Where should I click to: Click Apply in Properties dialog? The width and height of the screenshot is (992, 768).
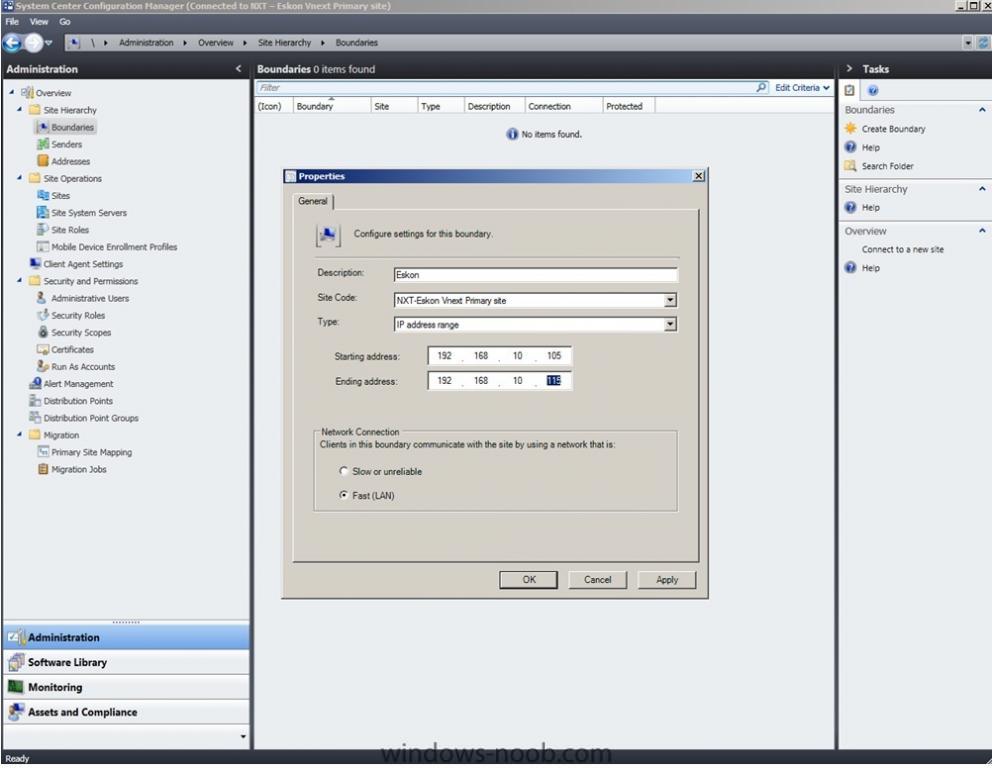(667, 579)
